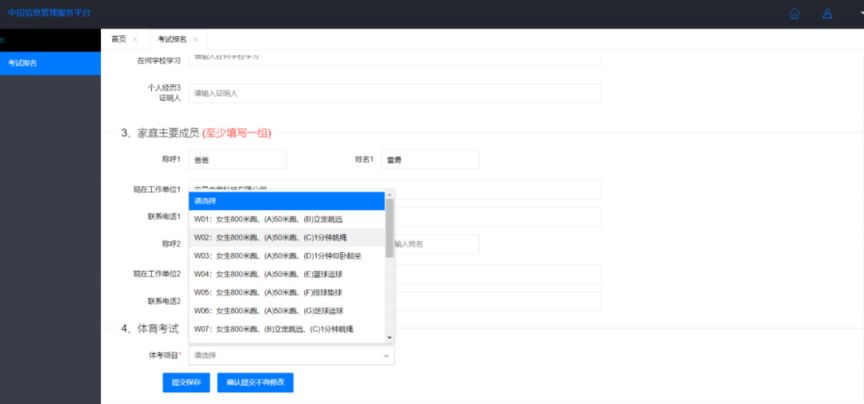
Task: Focus the 联系电话1 input field
Action: tap(498, 217)
